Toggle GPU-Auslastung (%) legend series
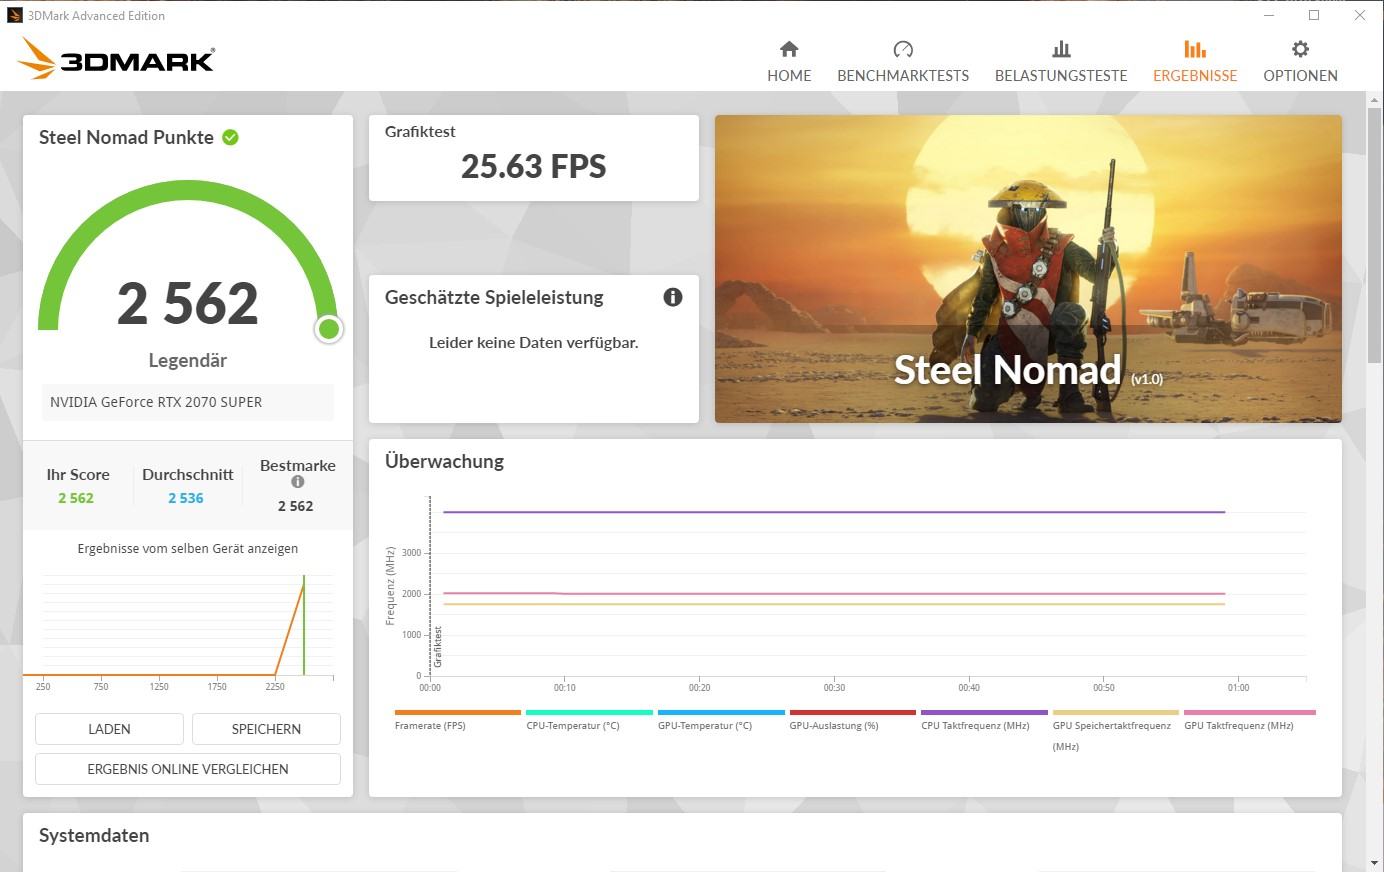This screenshot has height=872, width=1384. 852,720
